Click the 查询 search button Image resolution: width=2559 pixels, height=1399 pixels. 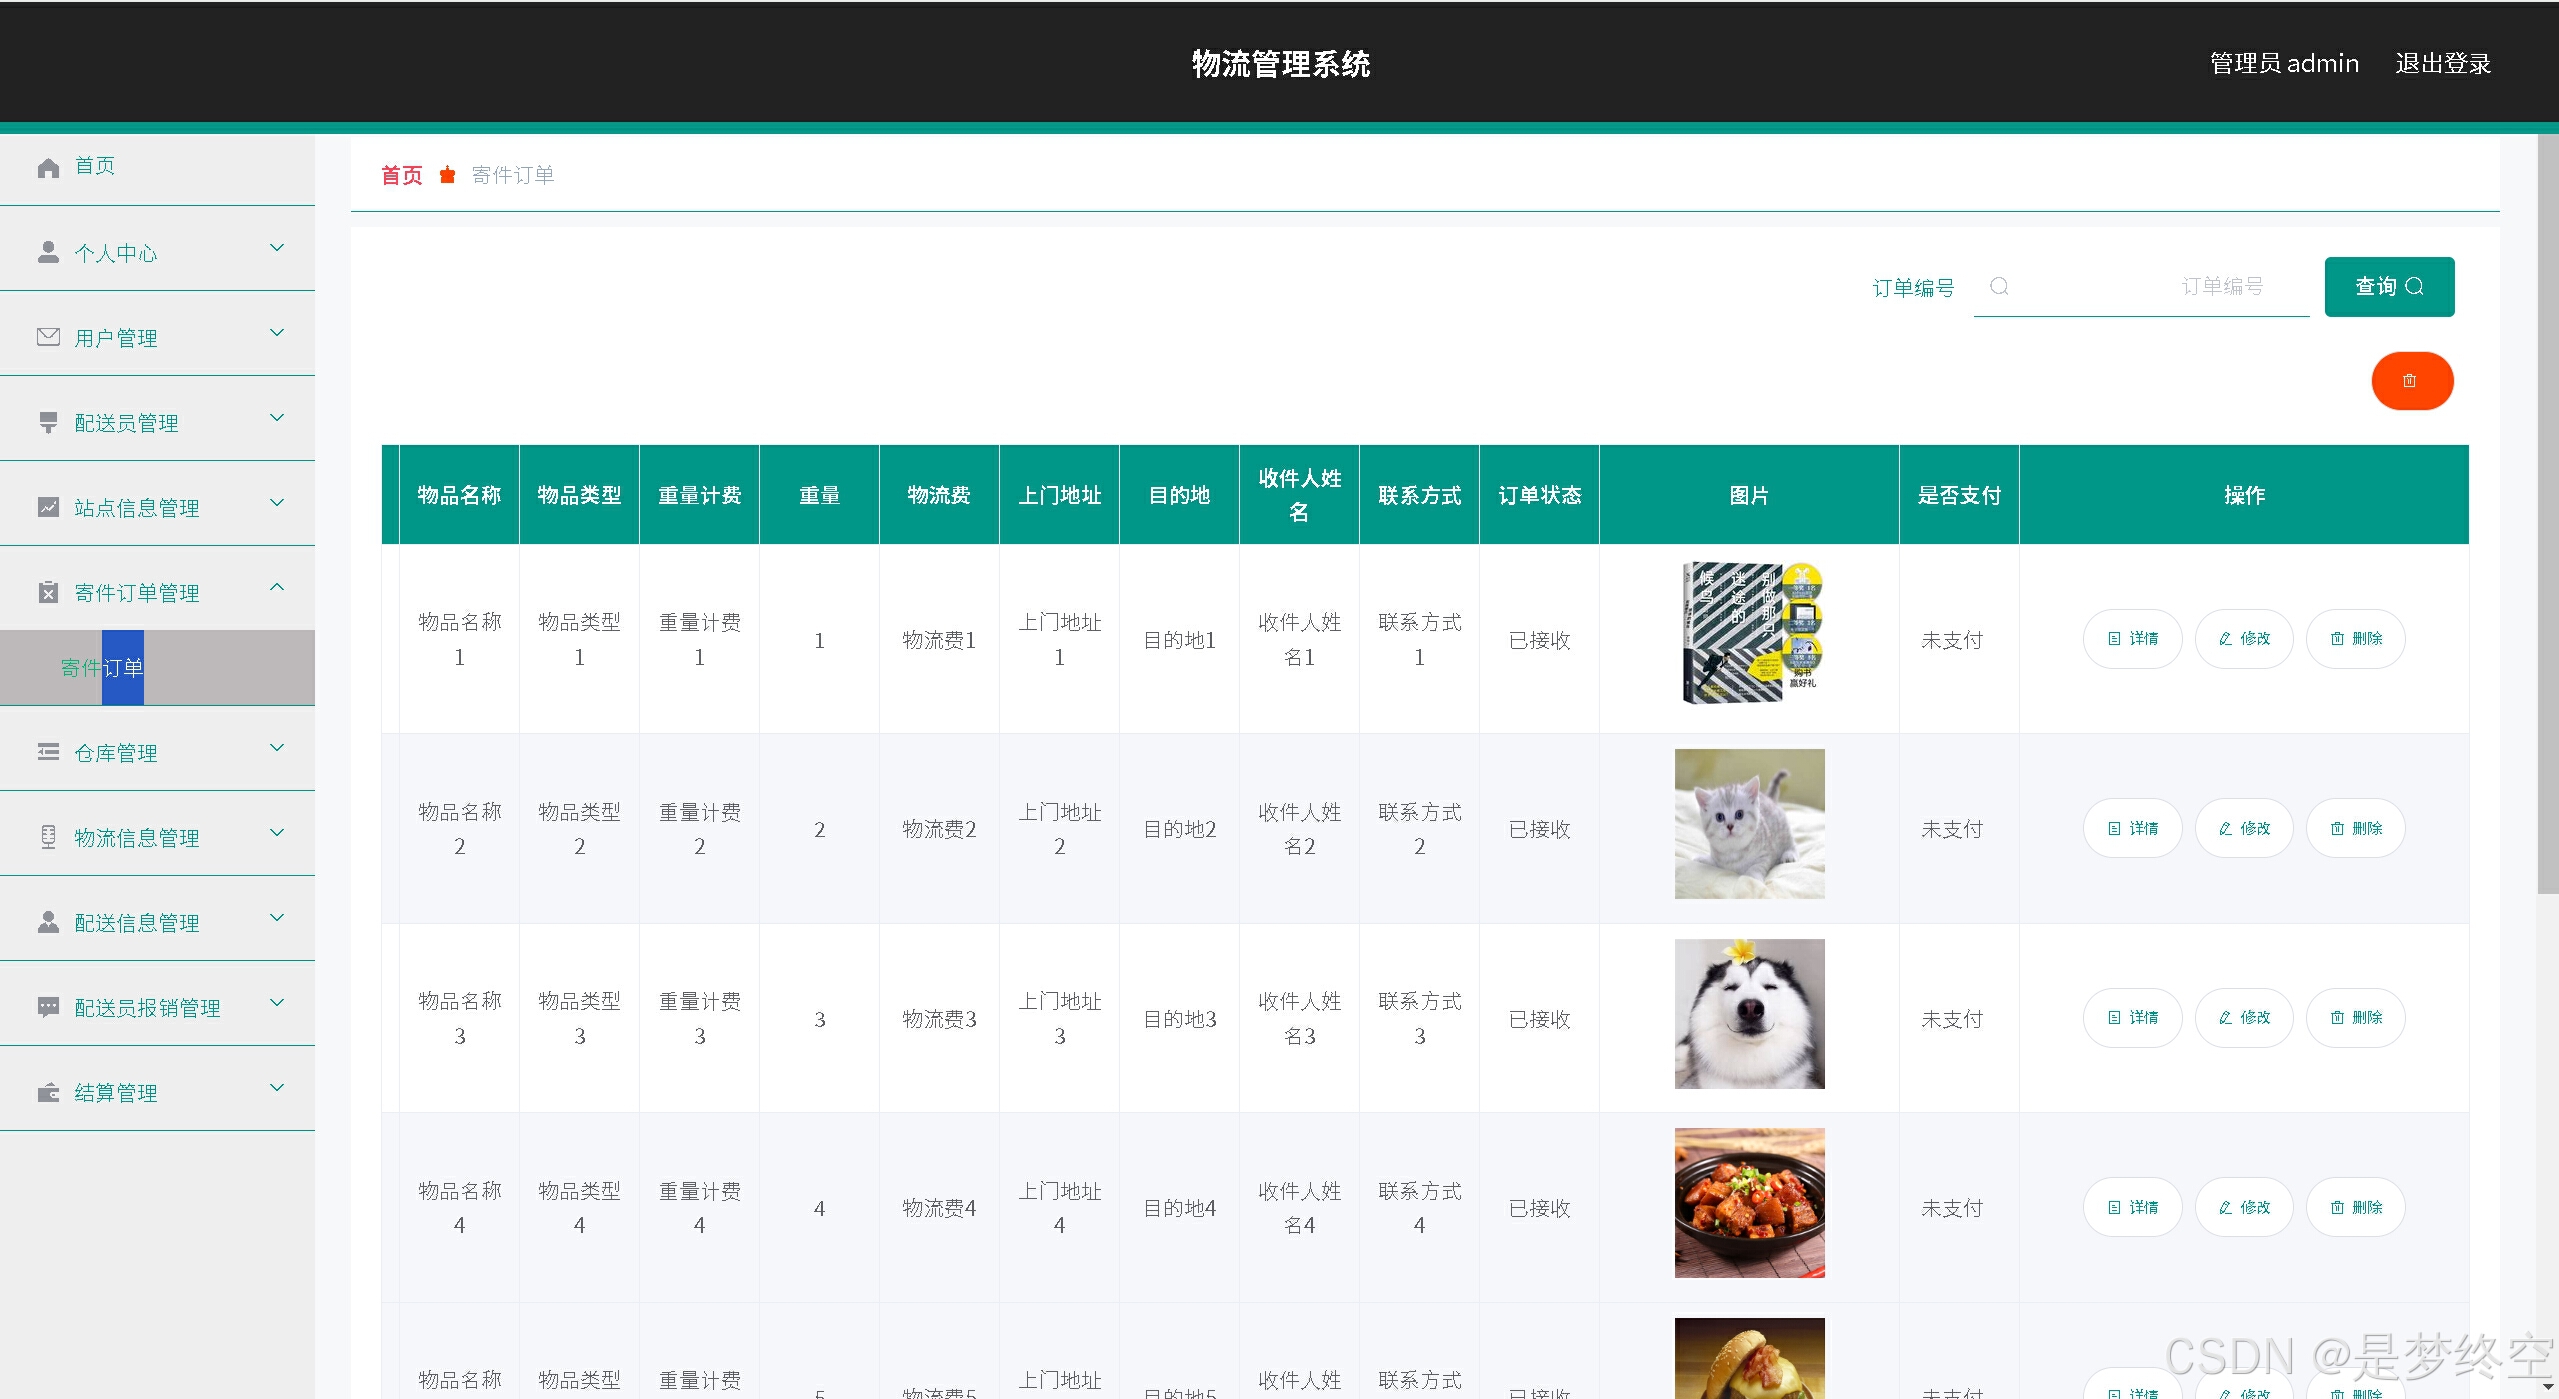(2388, 287)
